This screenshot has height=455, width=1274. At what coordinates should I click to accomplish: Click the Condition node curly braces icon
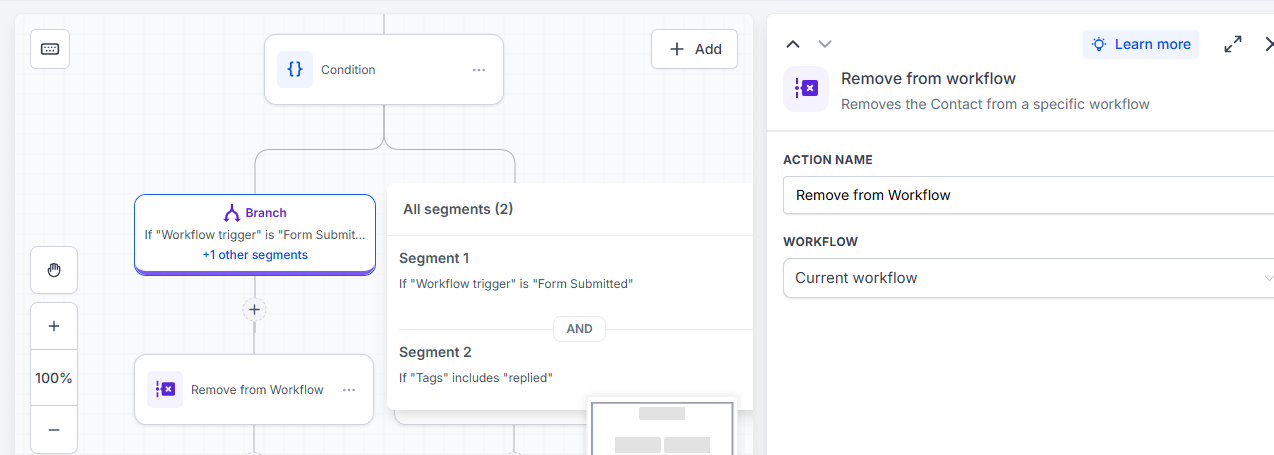pyautogui.click(x=295, y=70)
